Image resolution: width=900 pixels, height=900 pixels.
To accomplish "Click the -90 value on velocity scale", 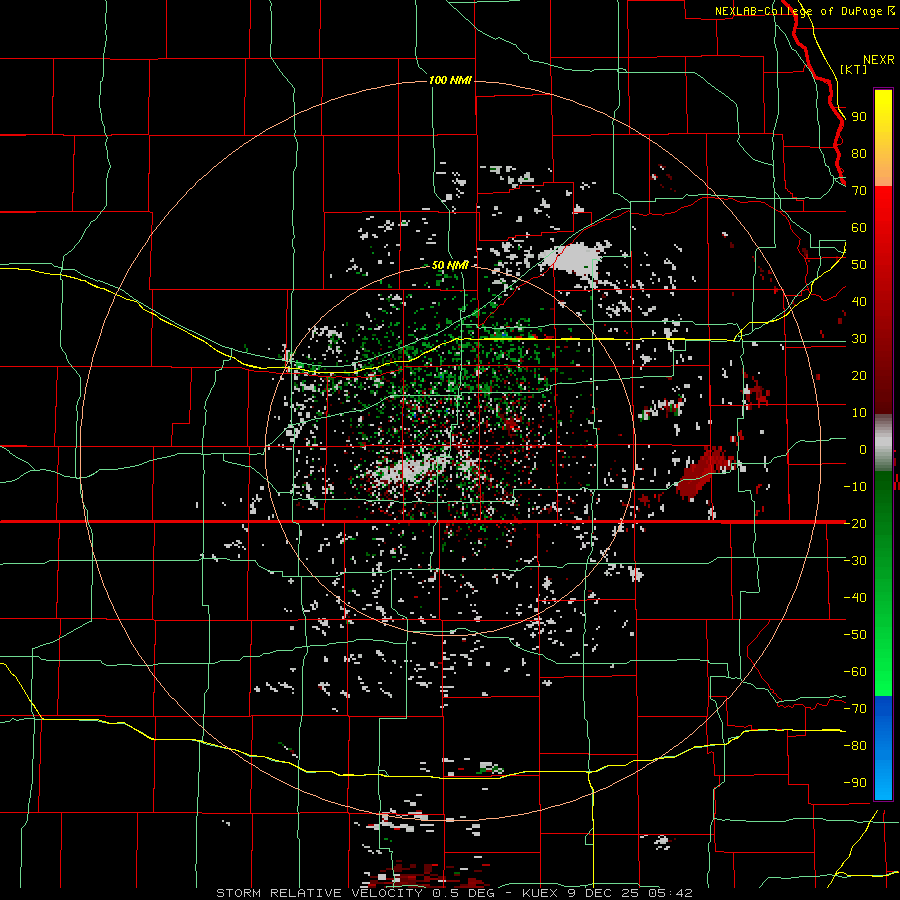I will (855, 782).
